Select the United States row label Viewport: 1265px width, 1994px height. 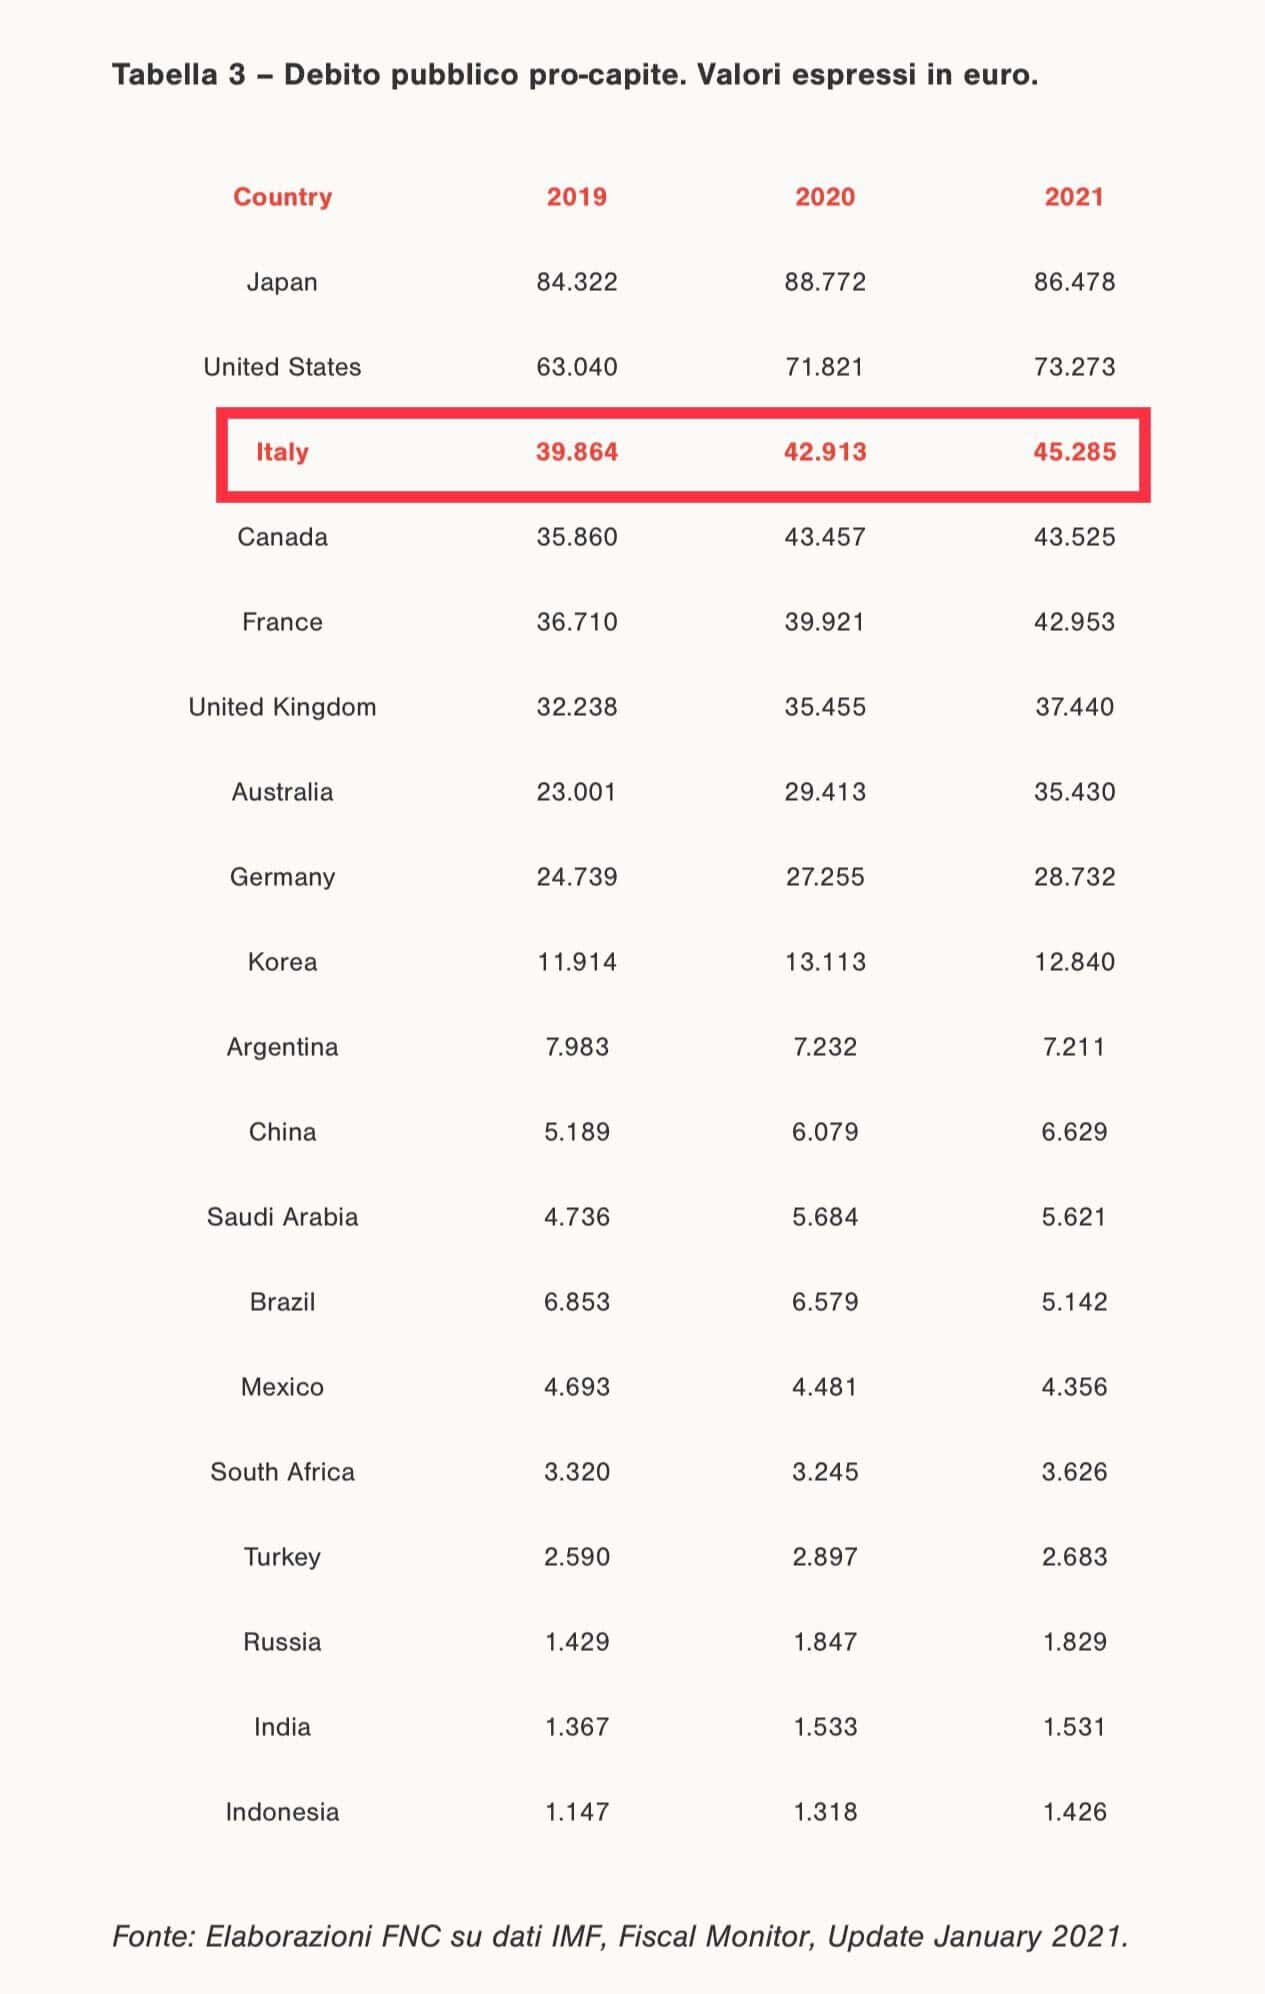tap(282, 367)
